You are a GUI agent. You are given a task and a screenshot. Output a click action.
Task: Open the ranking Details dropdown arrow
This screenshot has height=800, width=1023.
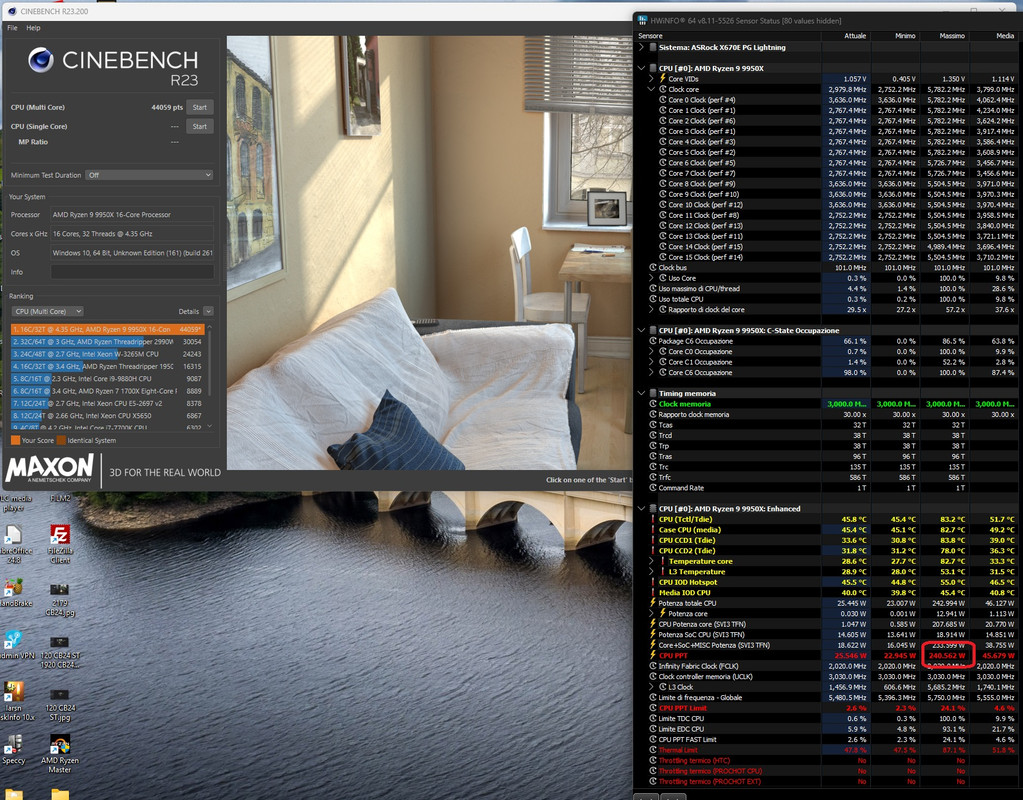[x=208, y=311]
